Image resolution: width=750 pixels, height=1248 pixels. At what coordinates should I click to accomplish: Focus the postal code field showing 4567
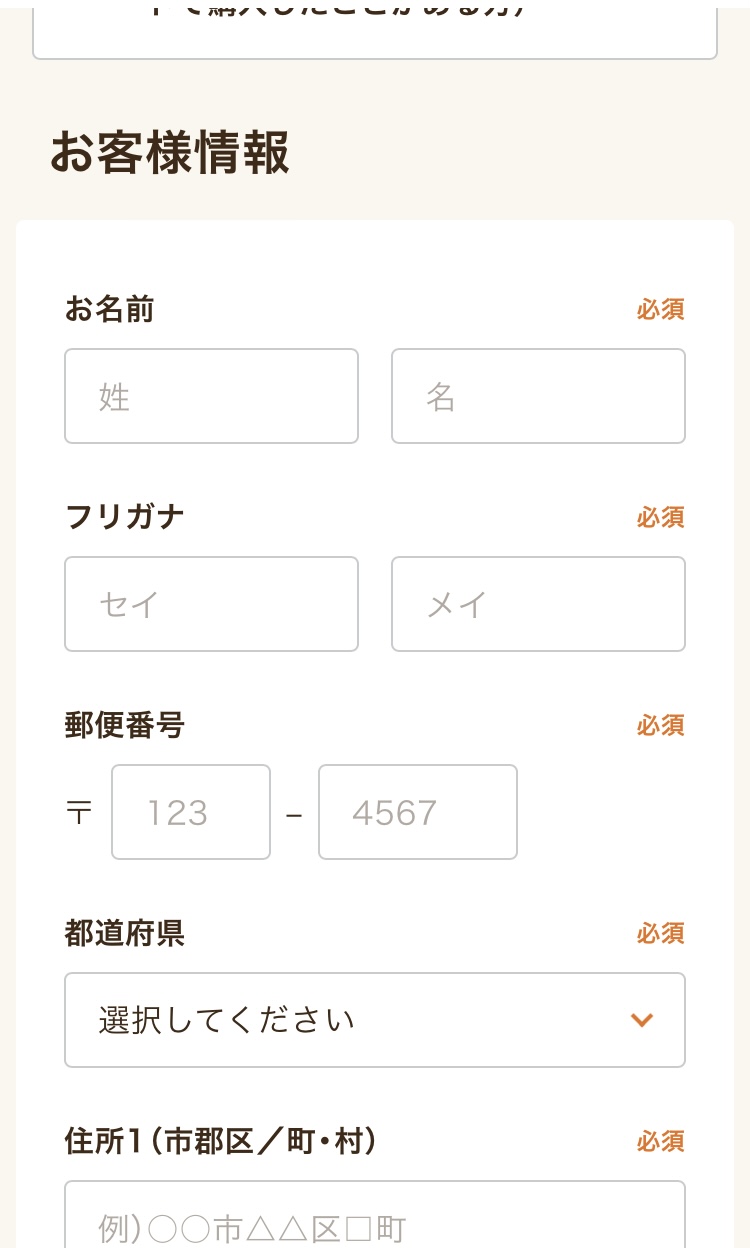418,812
